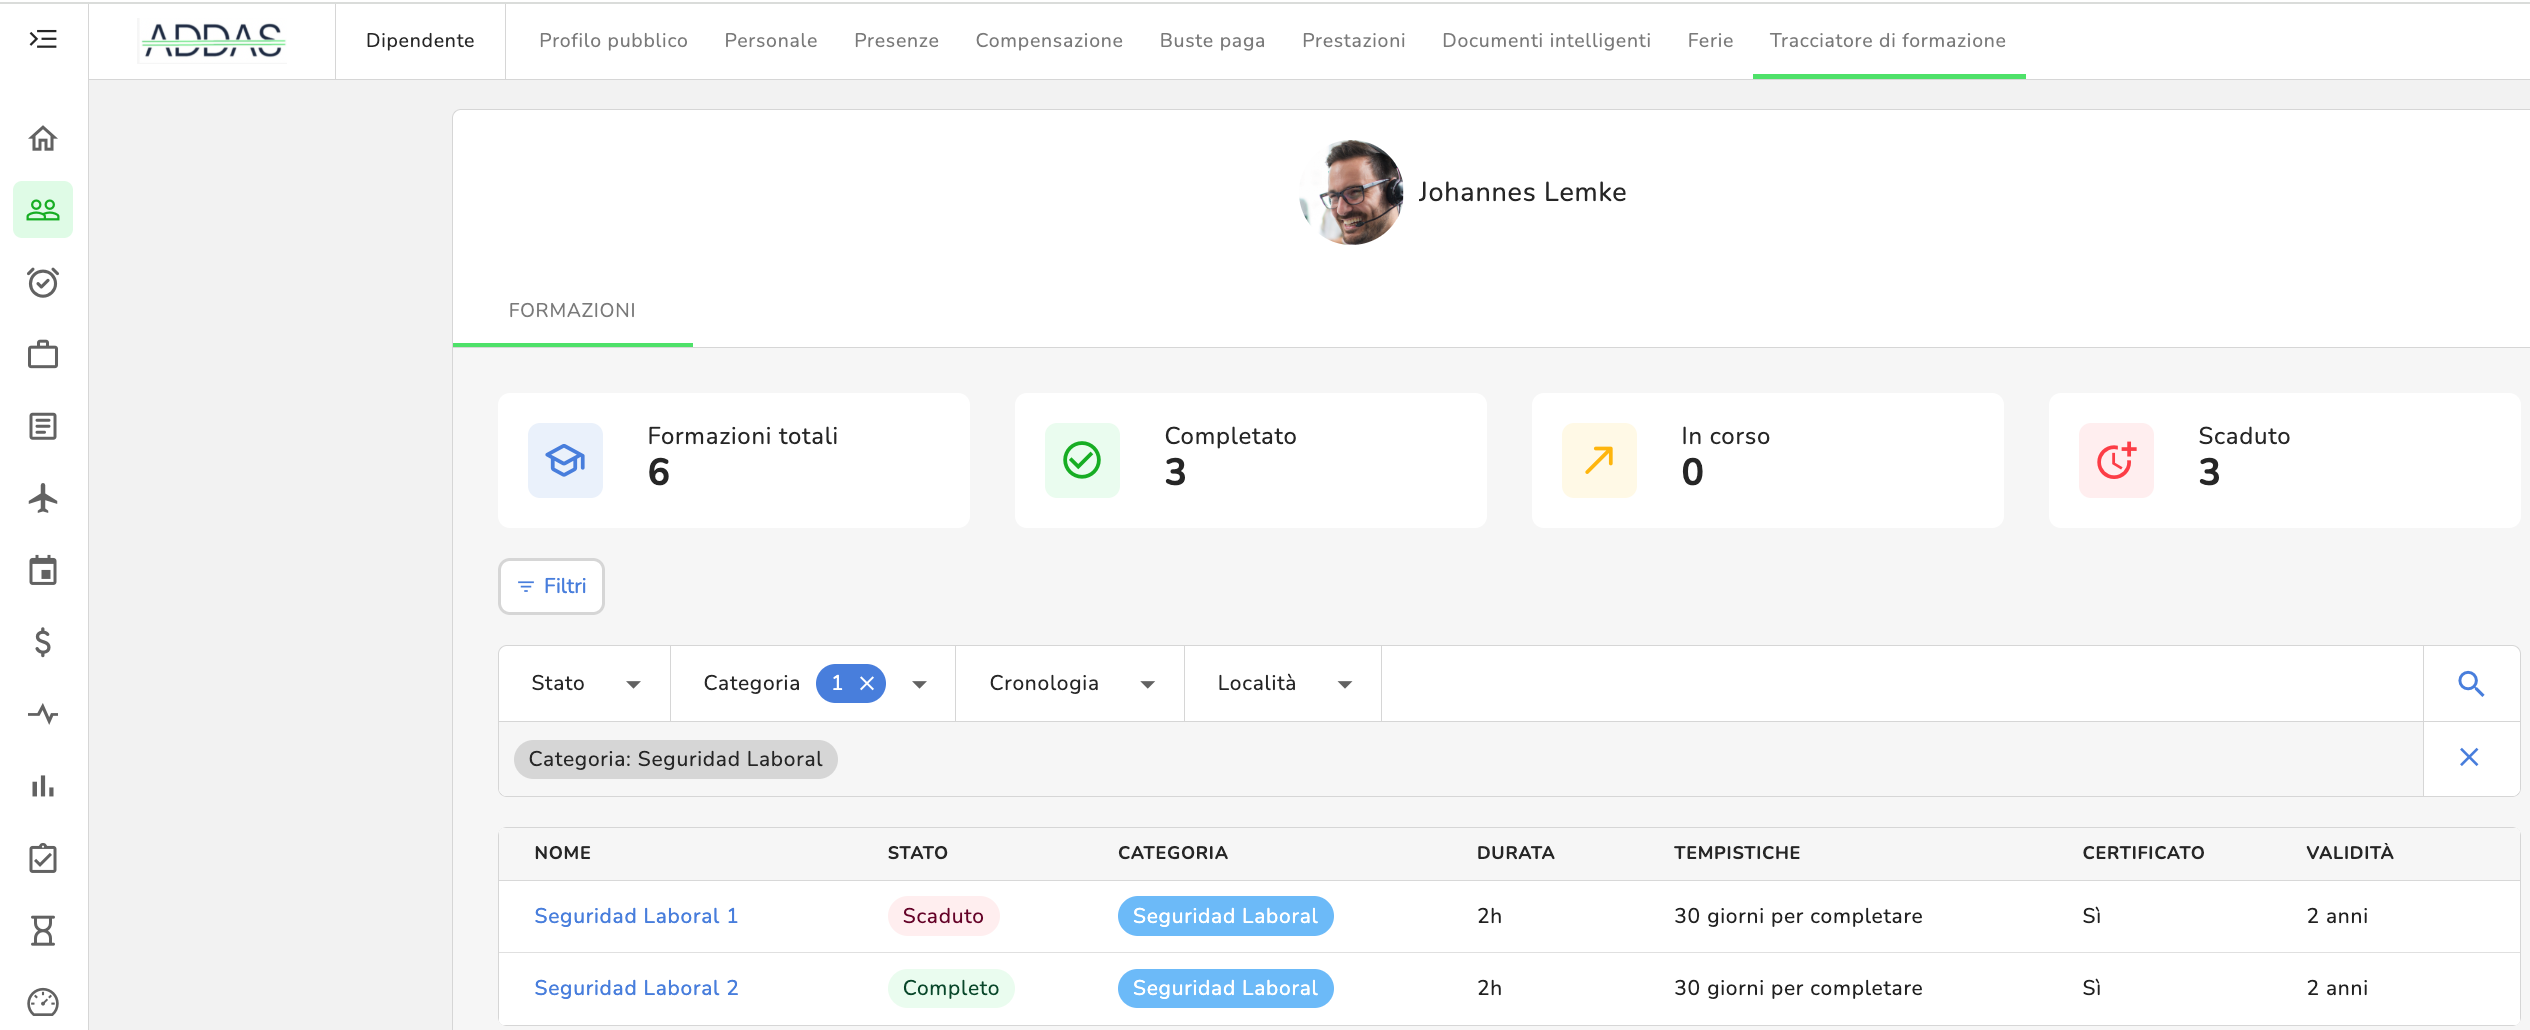The height and width of the screenshot is (1030, 2530).
Task: Sort by VALIDITÀ column header
Action: [2349, 853]
